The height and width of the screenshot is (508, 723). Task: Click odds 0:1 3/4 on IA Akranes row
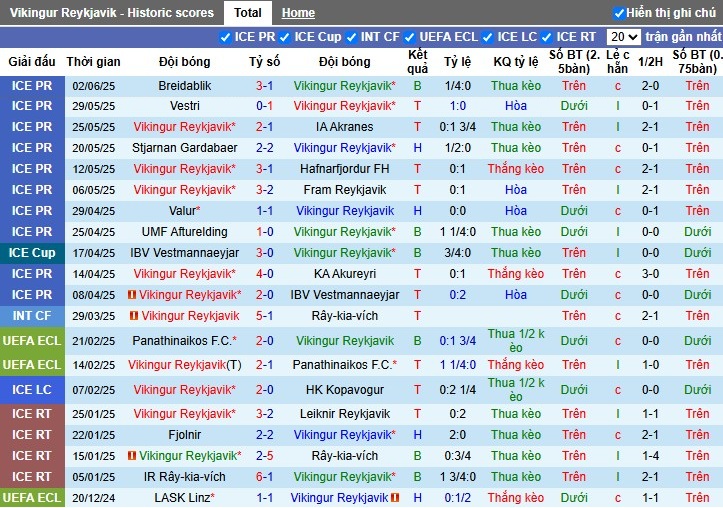coord(457,127)
